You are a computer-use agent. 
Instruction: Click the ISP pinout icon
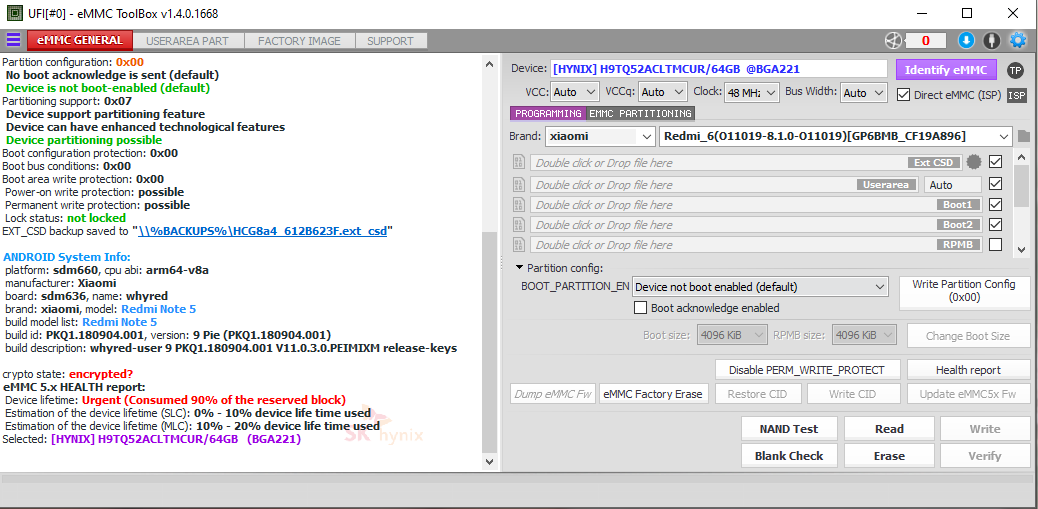pos(1017,95)
